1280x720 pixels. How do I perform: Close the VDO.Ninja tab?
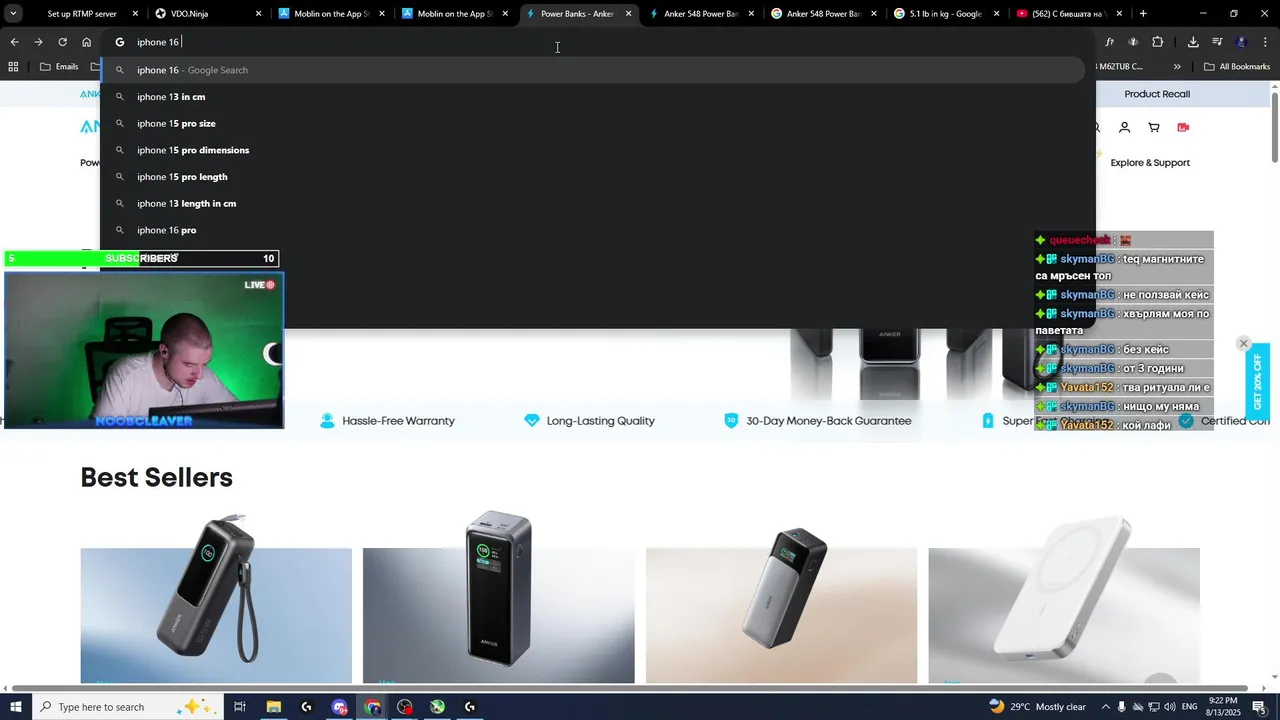point(259,14)
